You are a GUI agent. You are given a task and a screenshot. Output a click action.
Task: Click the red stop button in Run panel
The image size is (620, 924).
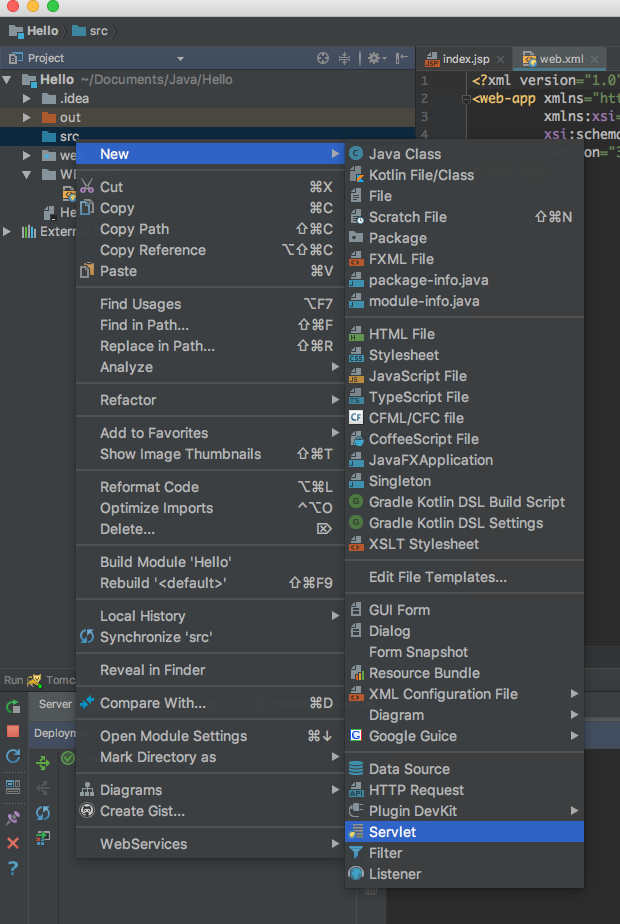pos(13,731)
